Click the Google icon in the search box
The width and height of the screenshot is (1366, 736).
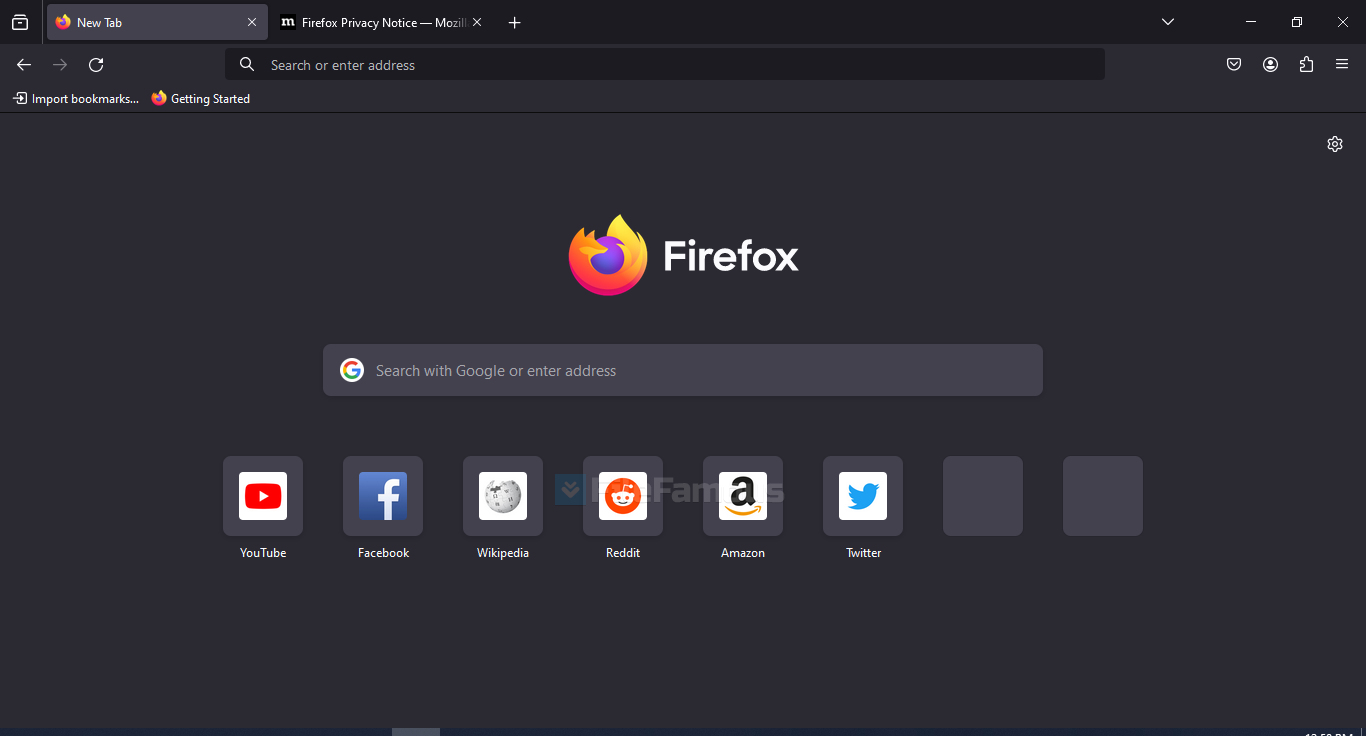tap(352, 370)
